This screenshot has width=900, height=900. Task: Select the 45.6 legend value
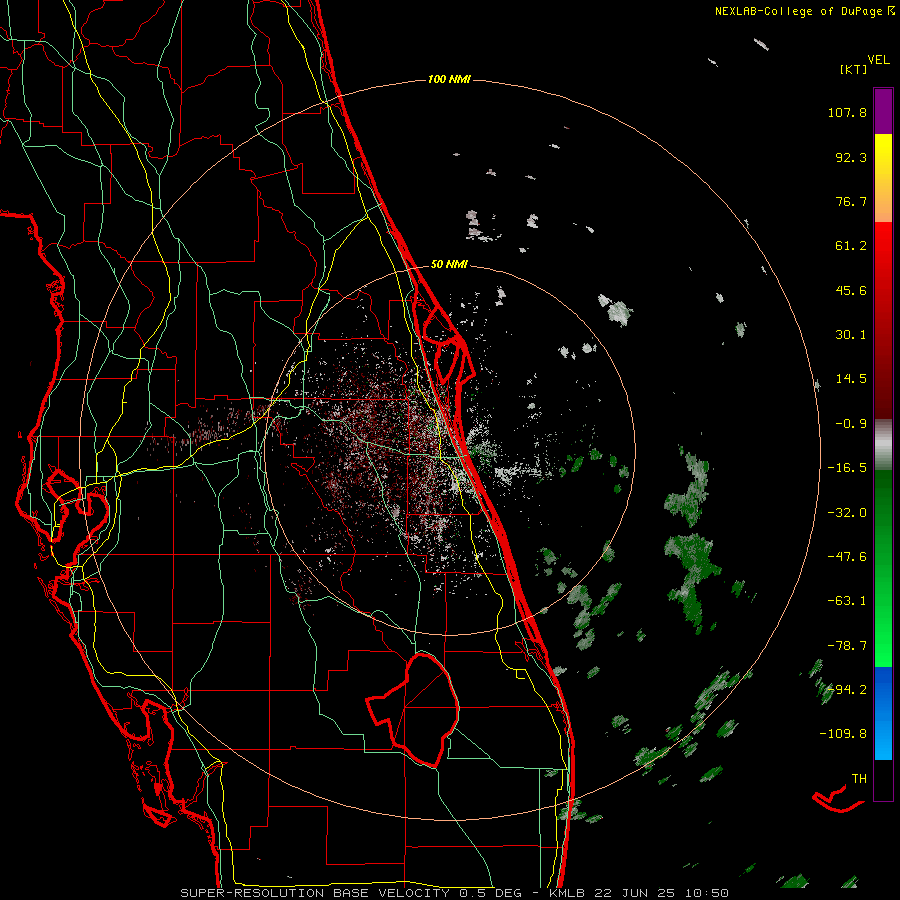tap(851, 290)
